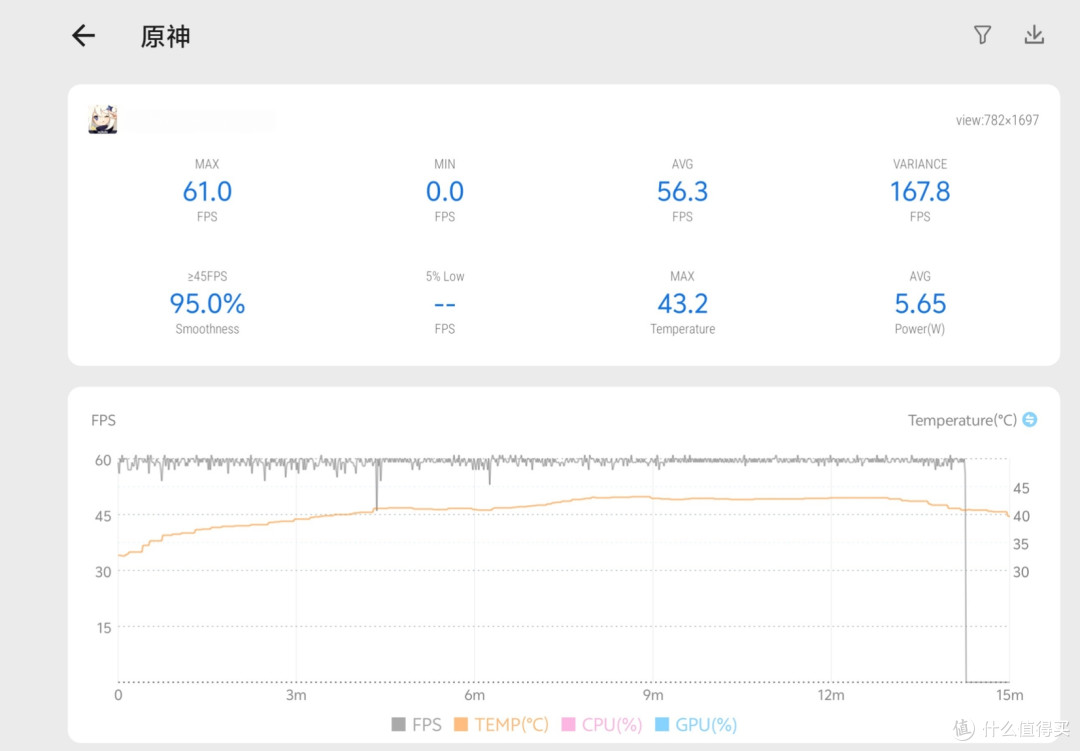Screen dimensions: 1080x751
Task: Click the MIN 0.0 FPS value
Action: (x=445, y=192)
